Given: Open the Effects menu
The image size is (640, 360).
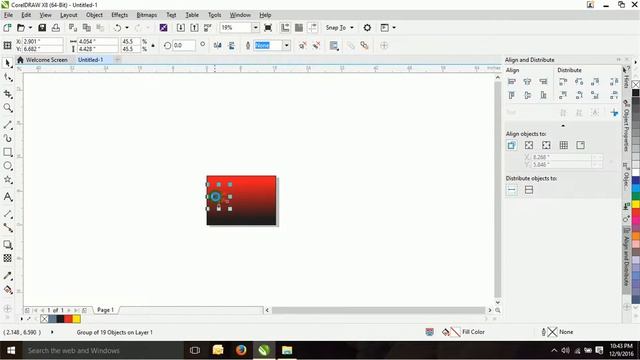Looking at the screenshot, I should 120,15.
